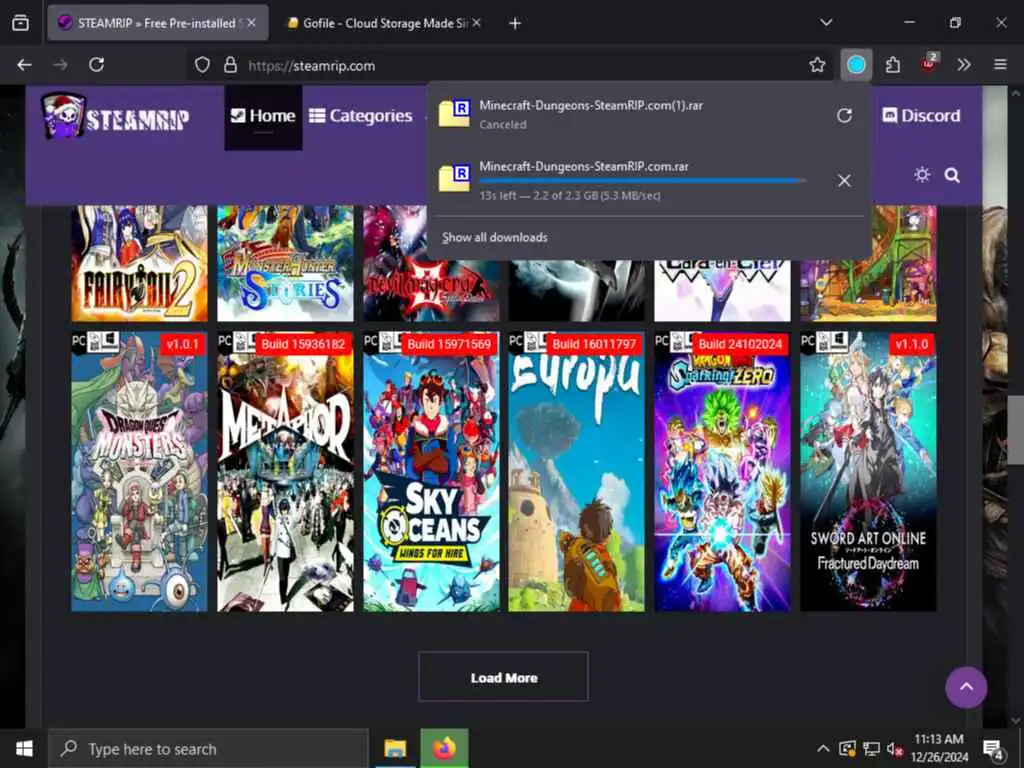Open the Monster Hunter Stories cover
This screenshot has height=768, width=1024.
point(285,264)
